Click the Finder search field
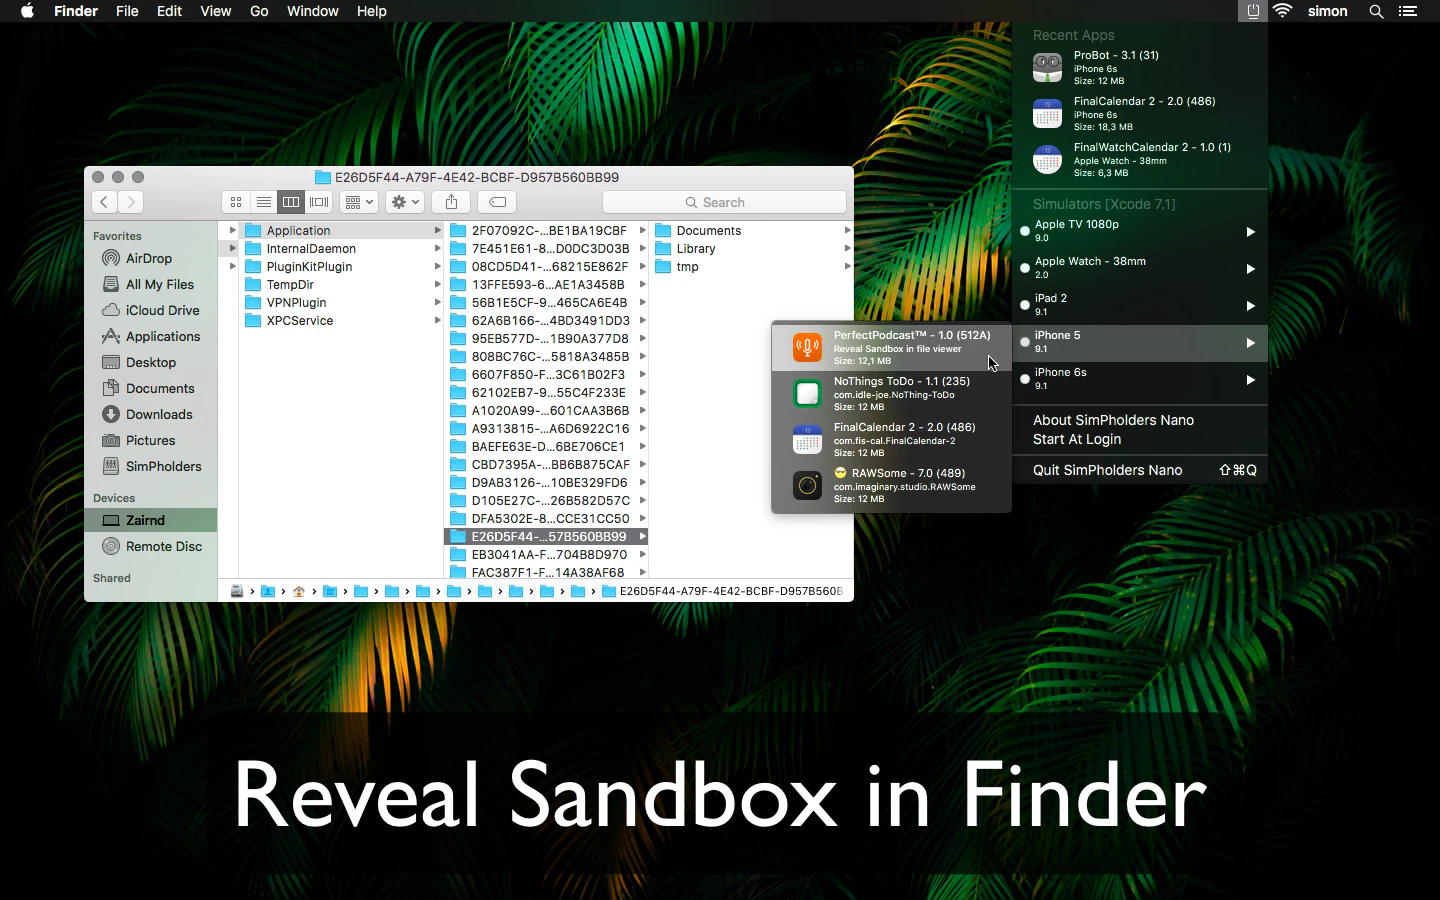 click(724, 202)
